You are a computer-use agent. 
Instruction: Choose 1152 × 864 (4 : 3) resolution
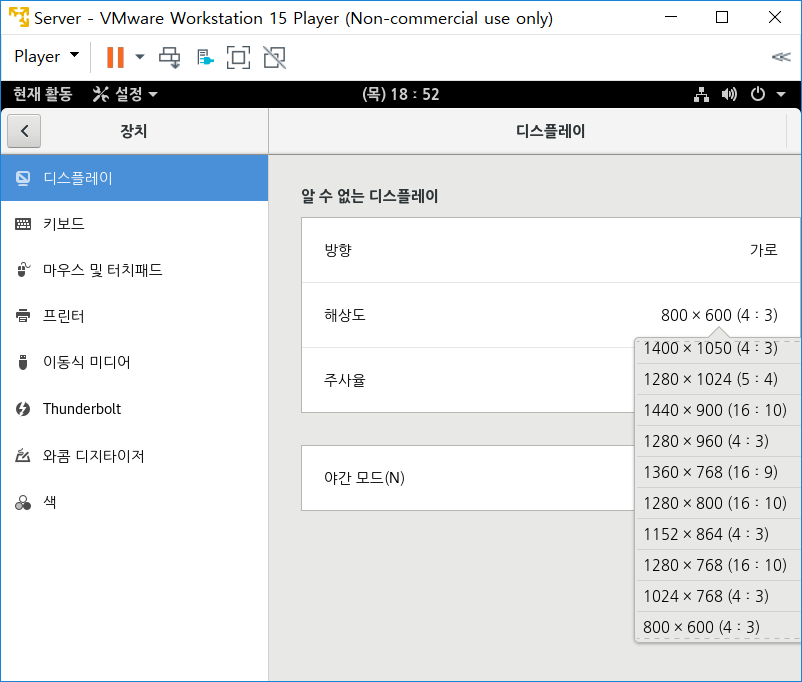click(x=718, y=534)
